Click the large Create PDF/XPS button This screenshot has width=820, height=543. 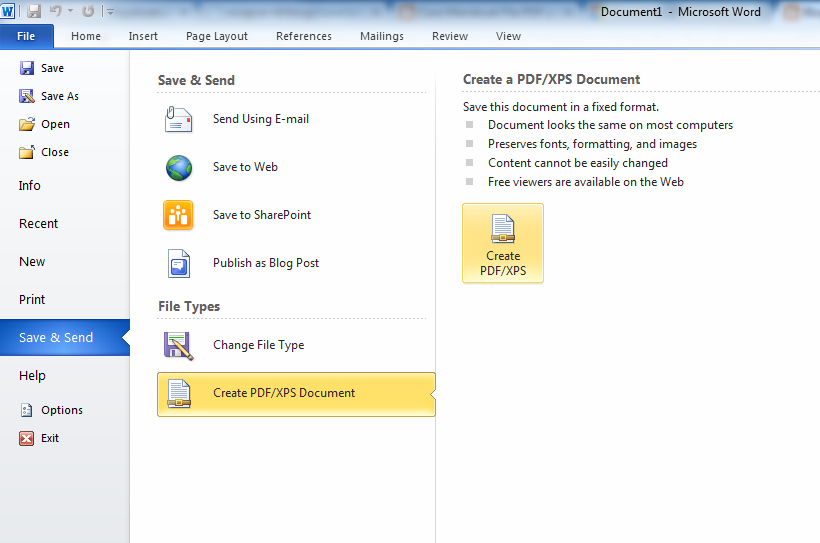pos(503,243)
